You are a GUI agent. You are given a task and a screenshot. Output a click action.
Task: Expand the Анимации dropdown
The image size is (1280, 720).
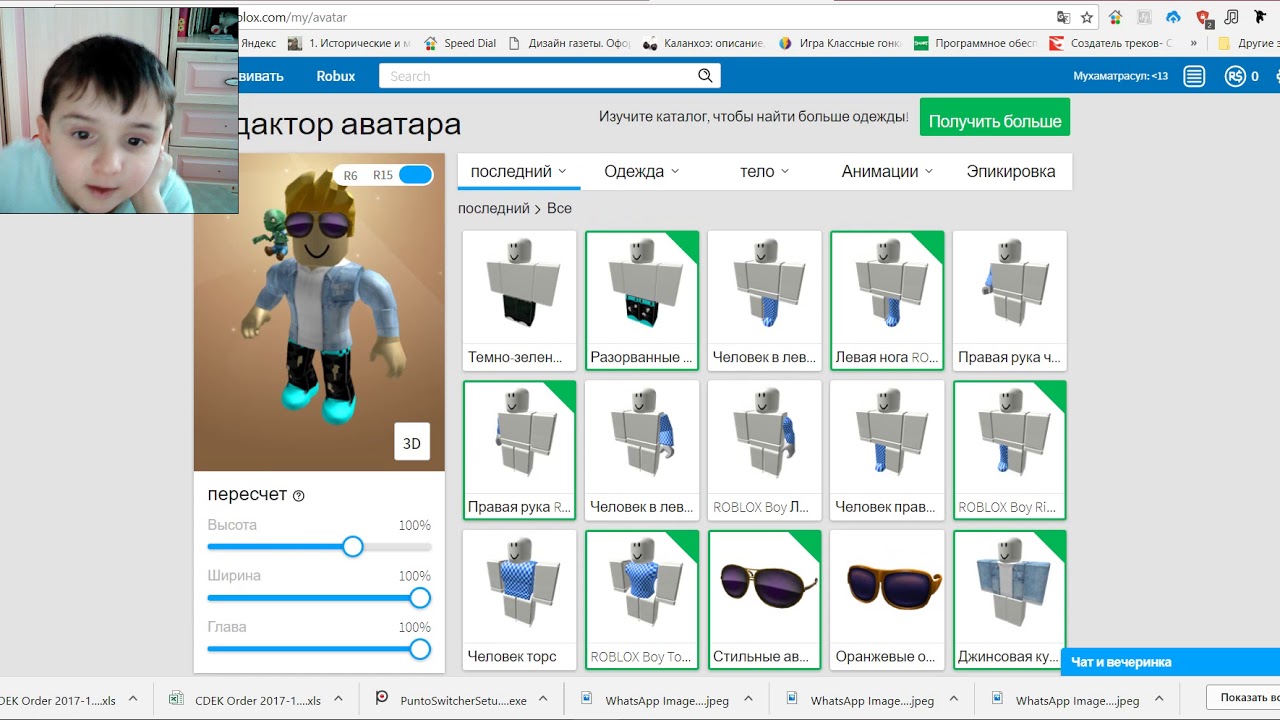point(887,171)
